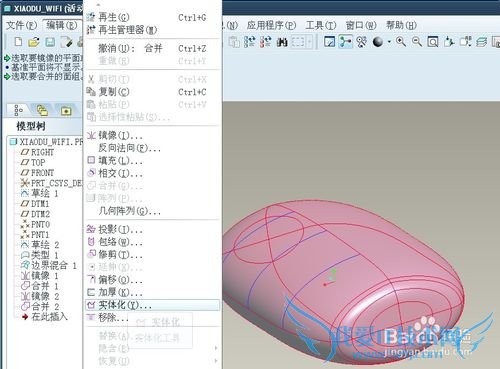Click the Refit zoom icon

433,42
